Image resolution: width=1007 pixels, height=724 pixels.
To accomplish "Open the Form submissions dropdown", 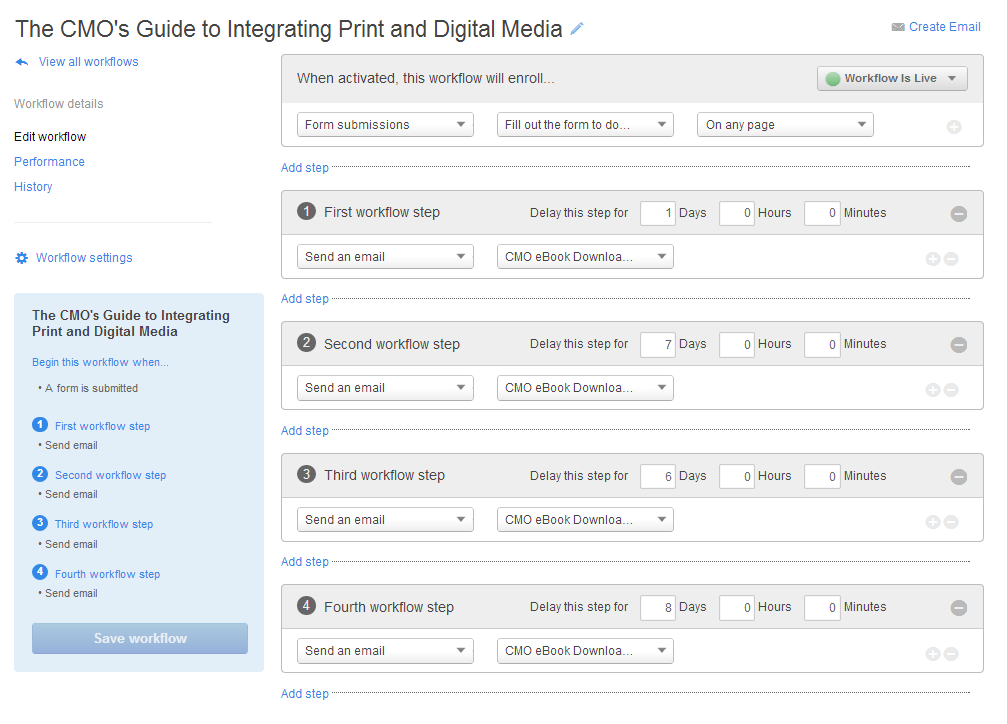I will point(385,125).
